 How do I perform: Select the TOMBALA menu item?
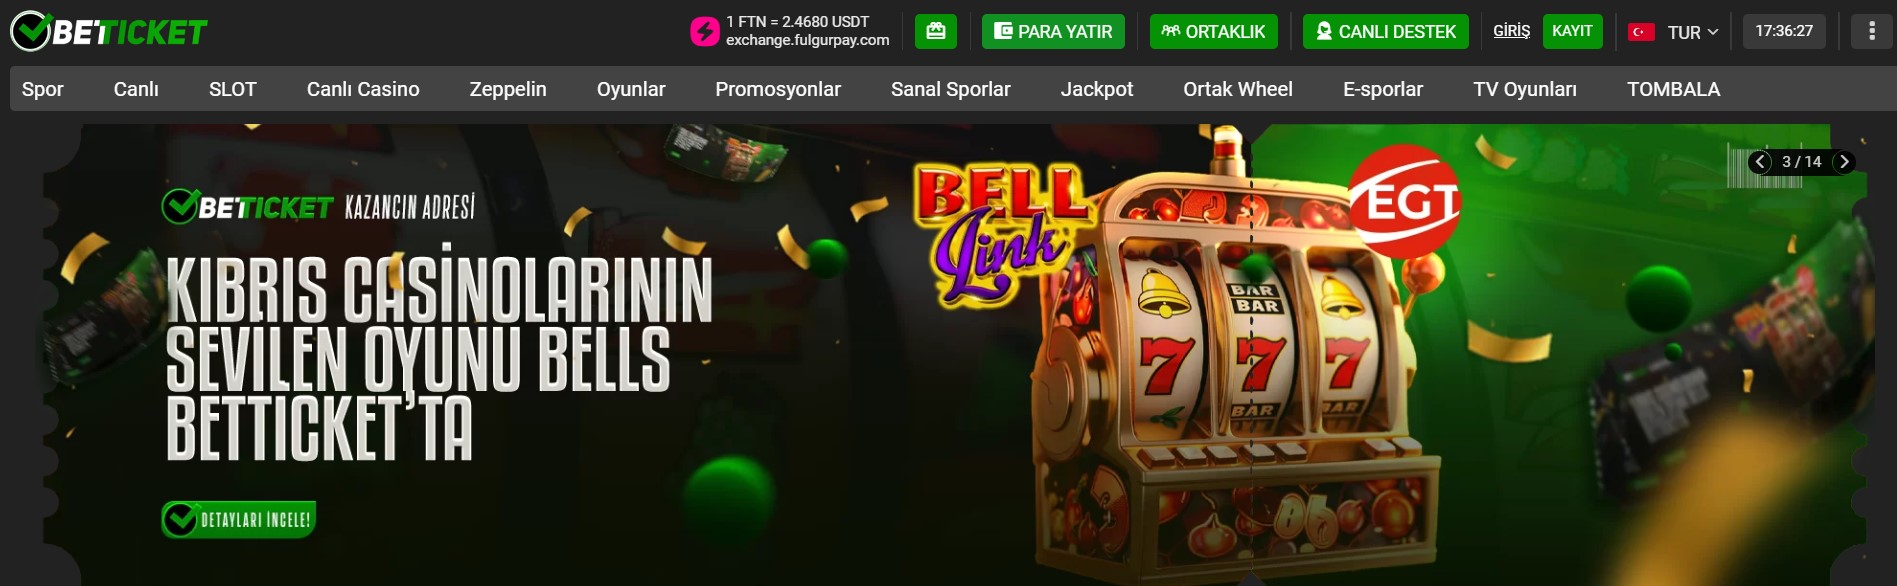coord(1673,89)
